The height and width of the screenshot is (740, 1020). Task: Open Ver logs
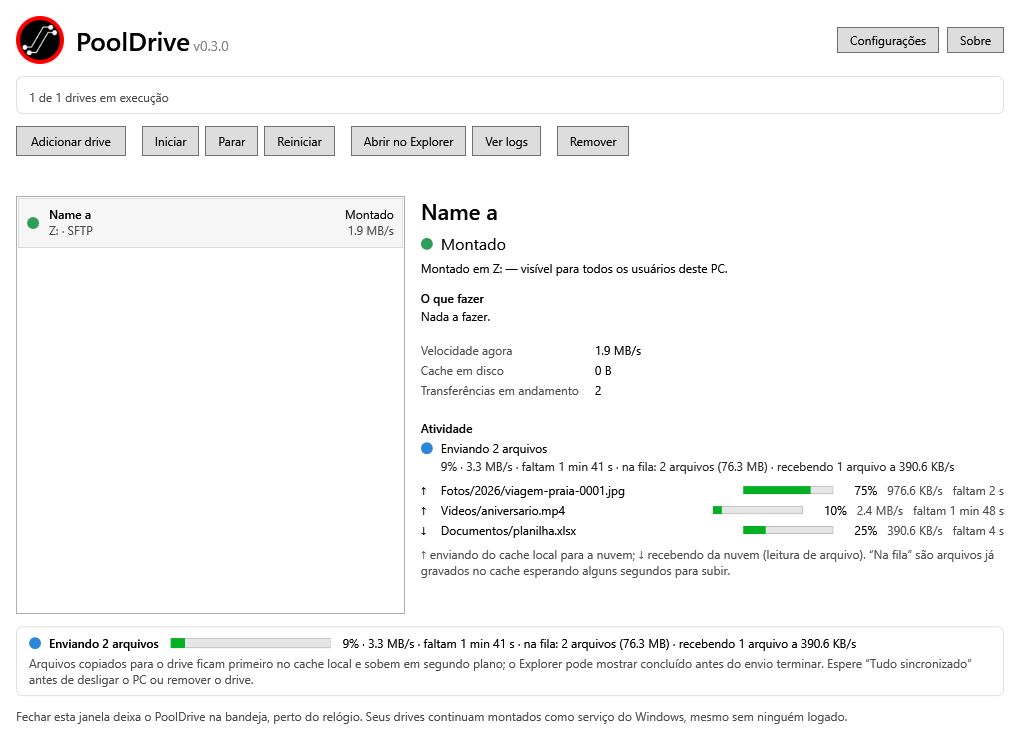coord(506,141)
